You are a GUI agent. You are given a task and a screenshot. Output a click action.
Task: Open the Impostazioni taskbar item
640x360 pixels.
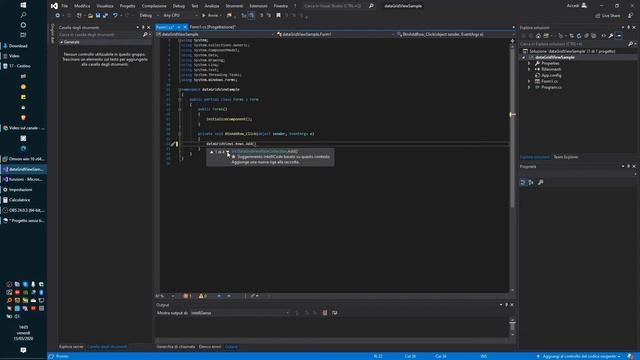click(23, 190)
